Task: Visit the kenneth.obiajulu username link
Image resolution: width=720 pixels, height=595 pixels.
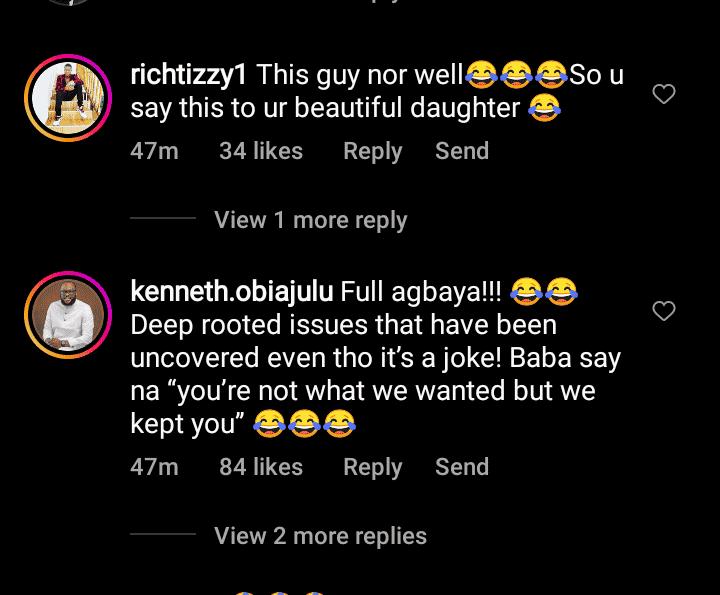Action: [x=233, y=291]
